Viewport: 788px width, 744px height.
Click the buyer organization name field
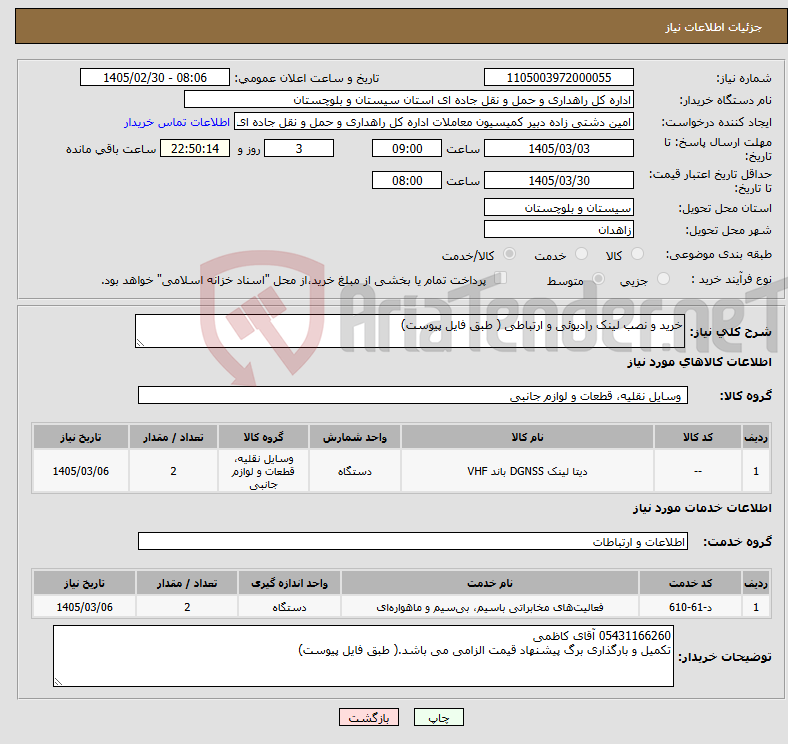[x=409, y=100]
